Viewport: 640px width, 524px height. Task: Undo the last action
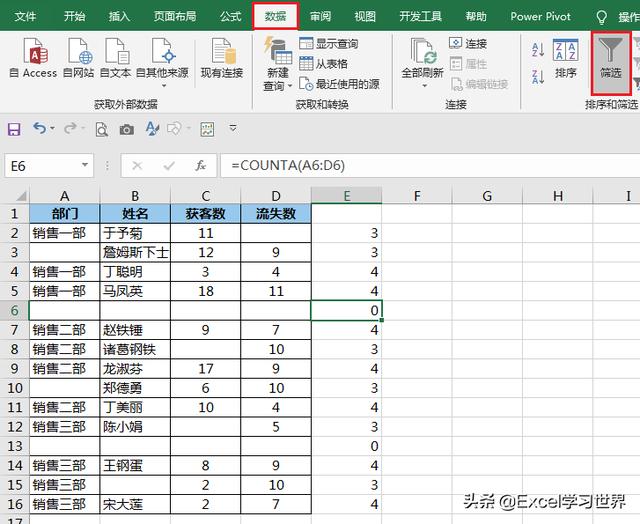[x=39, y=129]
